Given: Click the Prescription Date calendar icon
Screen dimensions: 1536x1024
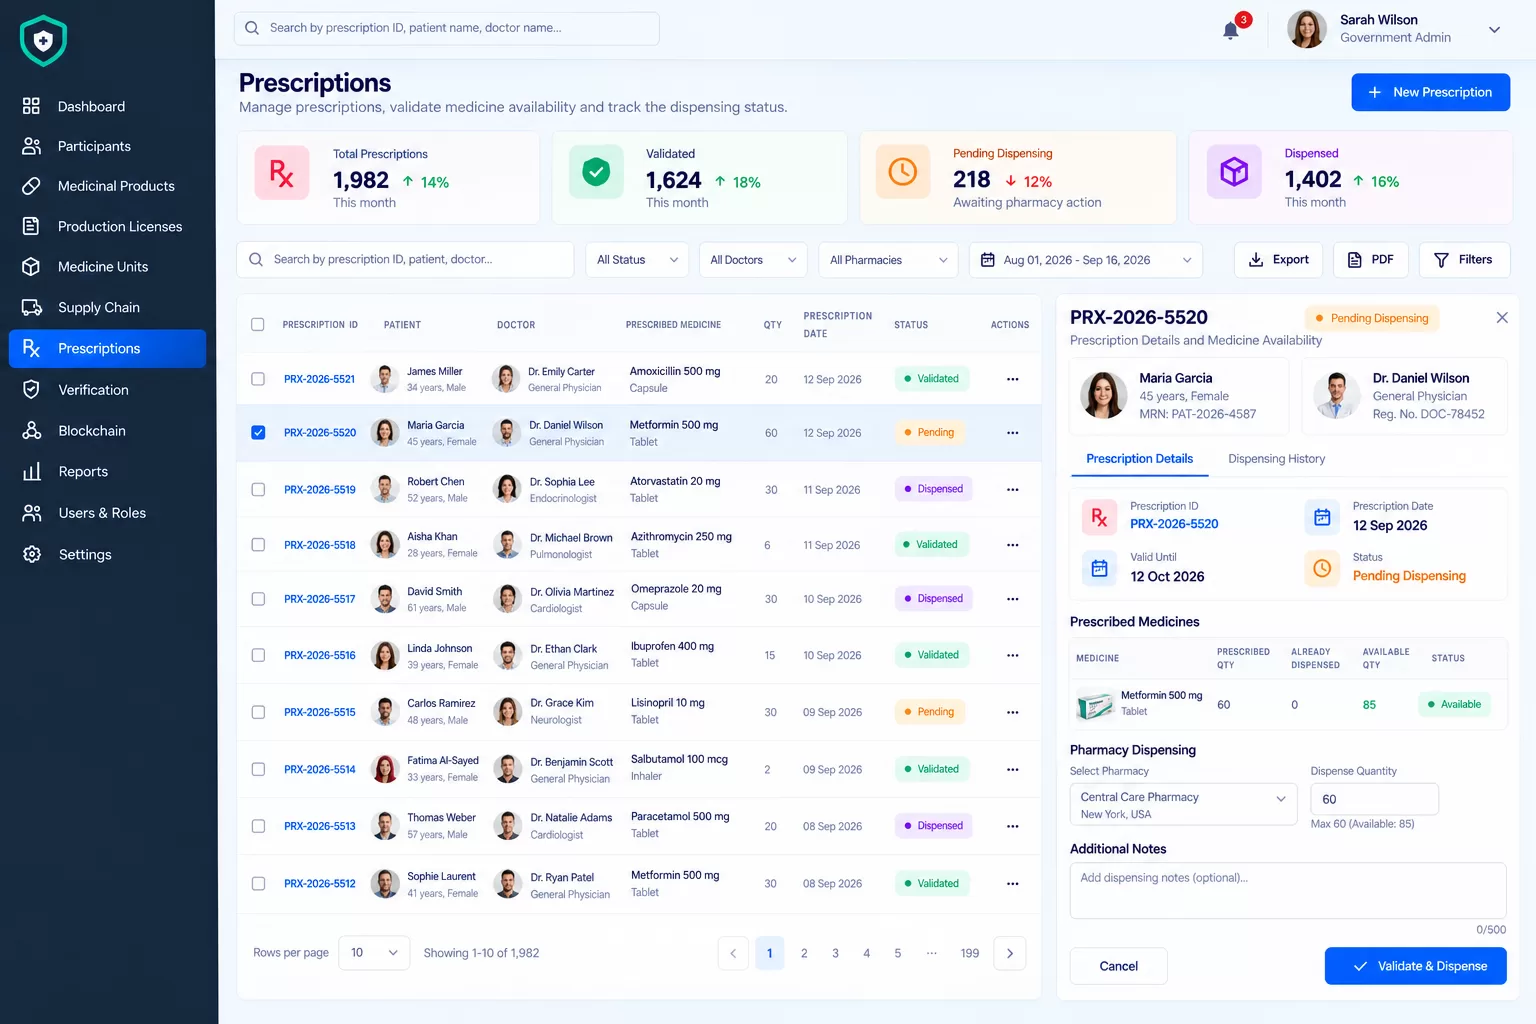Looking at the screenshot, I should pos(1322,517).
